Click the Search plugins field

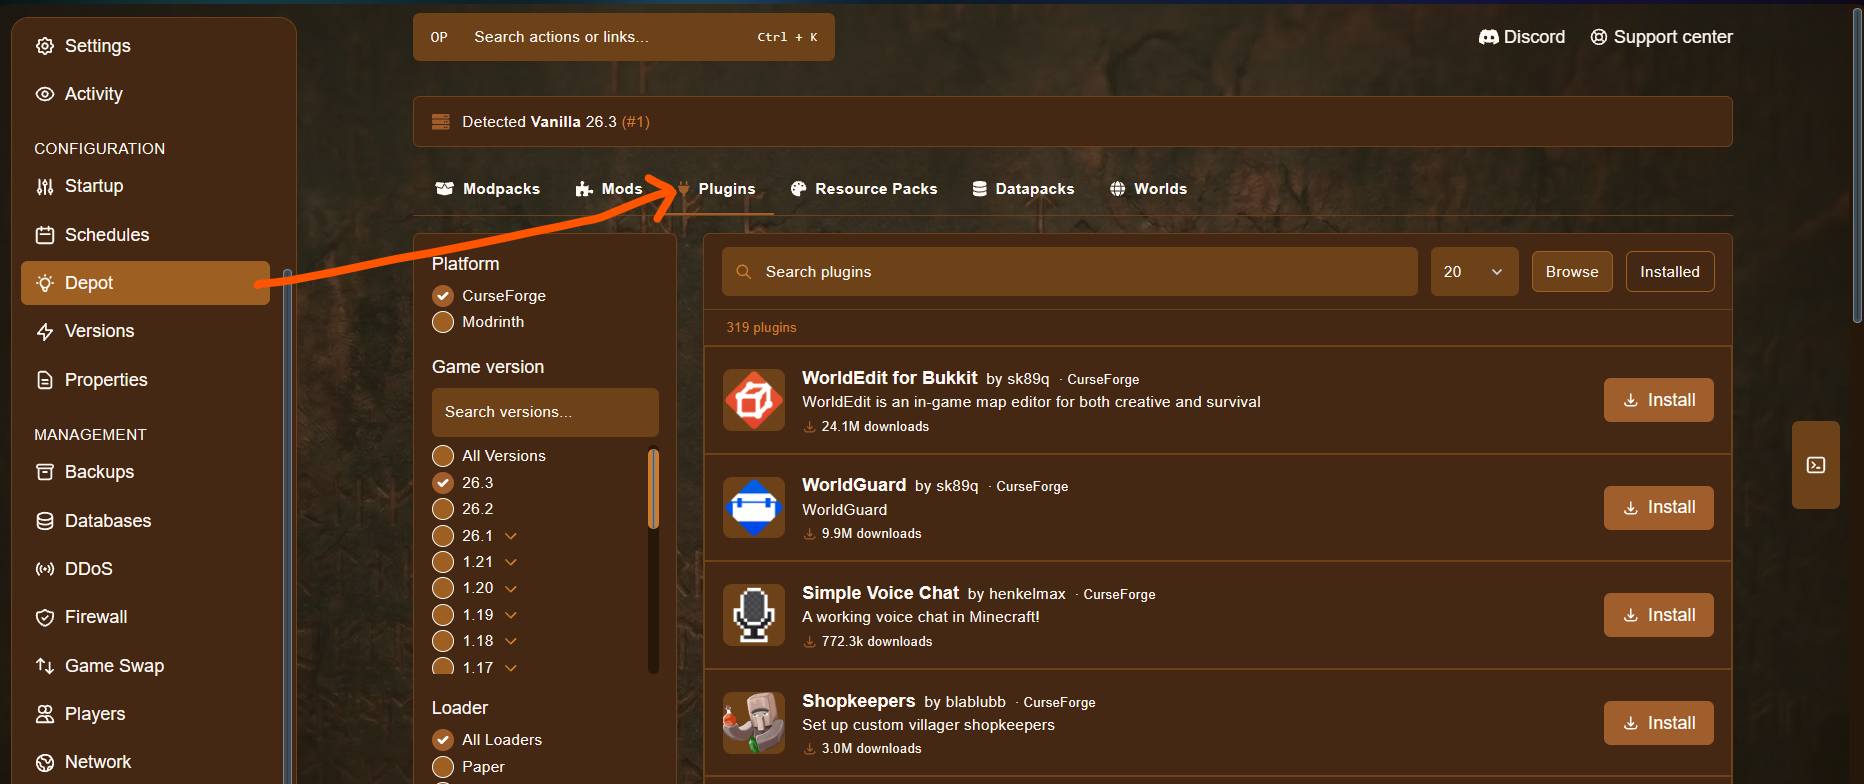click(x=1070, y=272)
